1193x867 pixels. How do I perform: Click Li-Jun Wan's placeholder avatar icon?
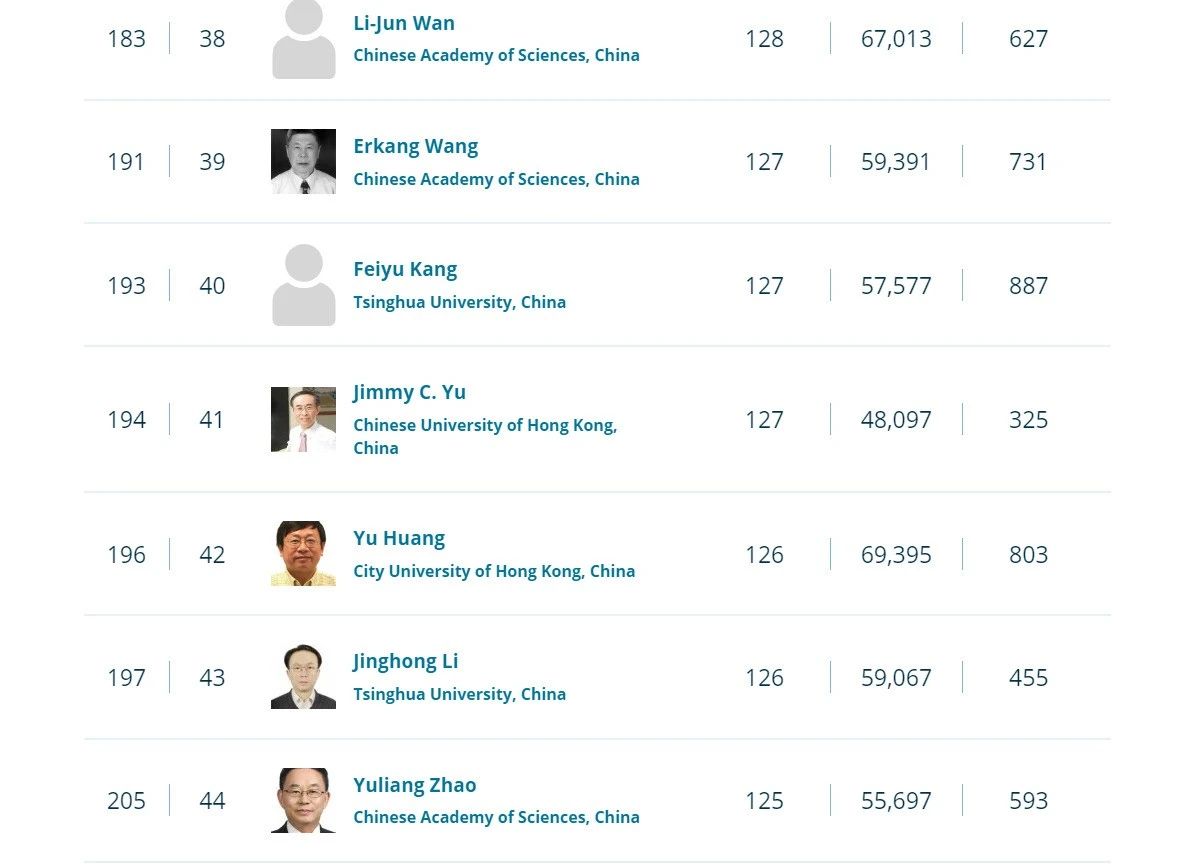(x=304, y=39)
